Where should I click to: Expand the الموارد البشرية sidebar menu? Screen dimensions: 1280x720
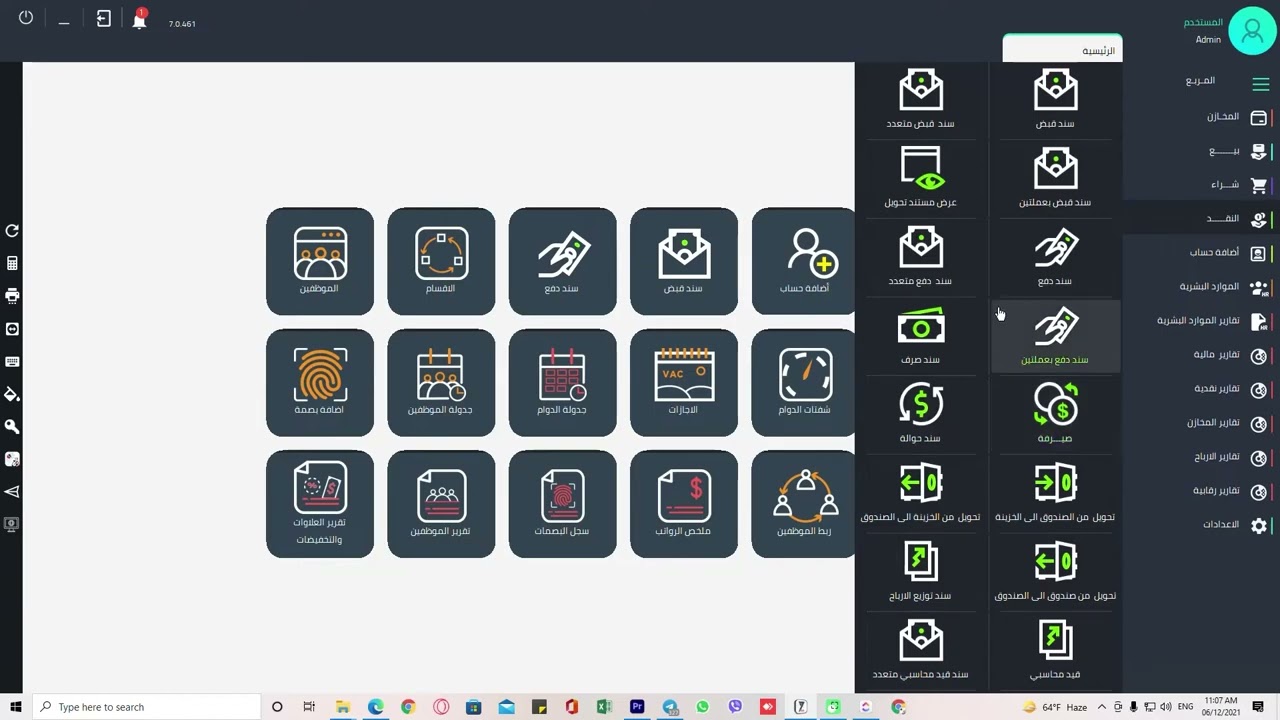[1202, 287]
